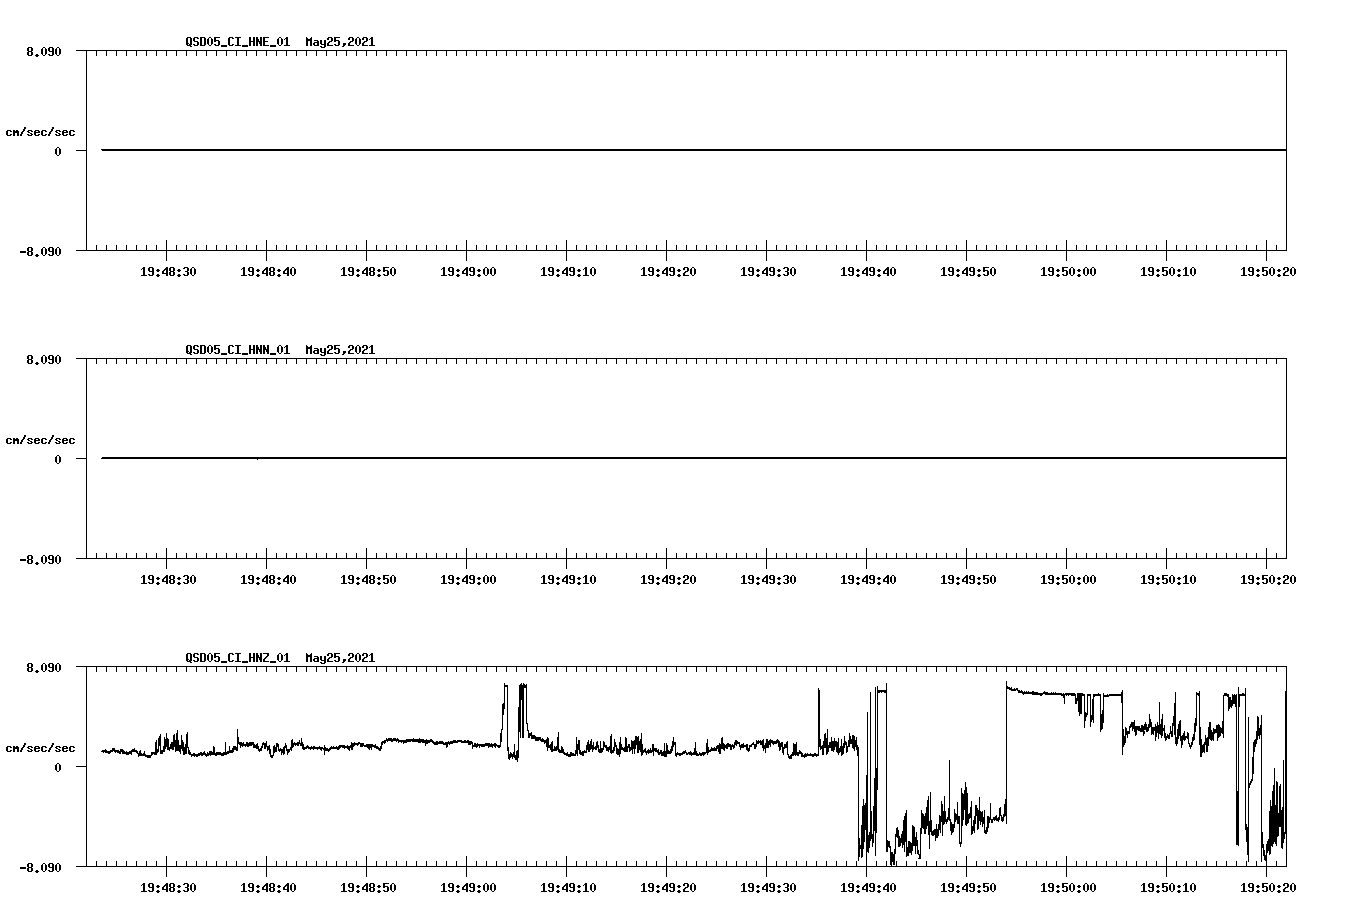Click the cm/sec/sec label on the HNZ plot
The height and width of the screenshot is (924, 1358).
(x=41, y=747)
